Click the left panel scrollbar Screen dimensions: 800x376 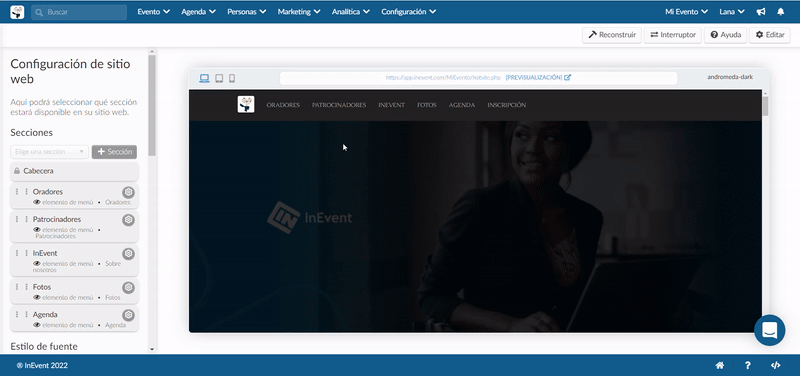tap(152, 105)
